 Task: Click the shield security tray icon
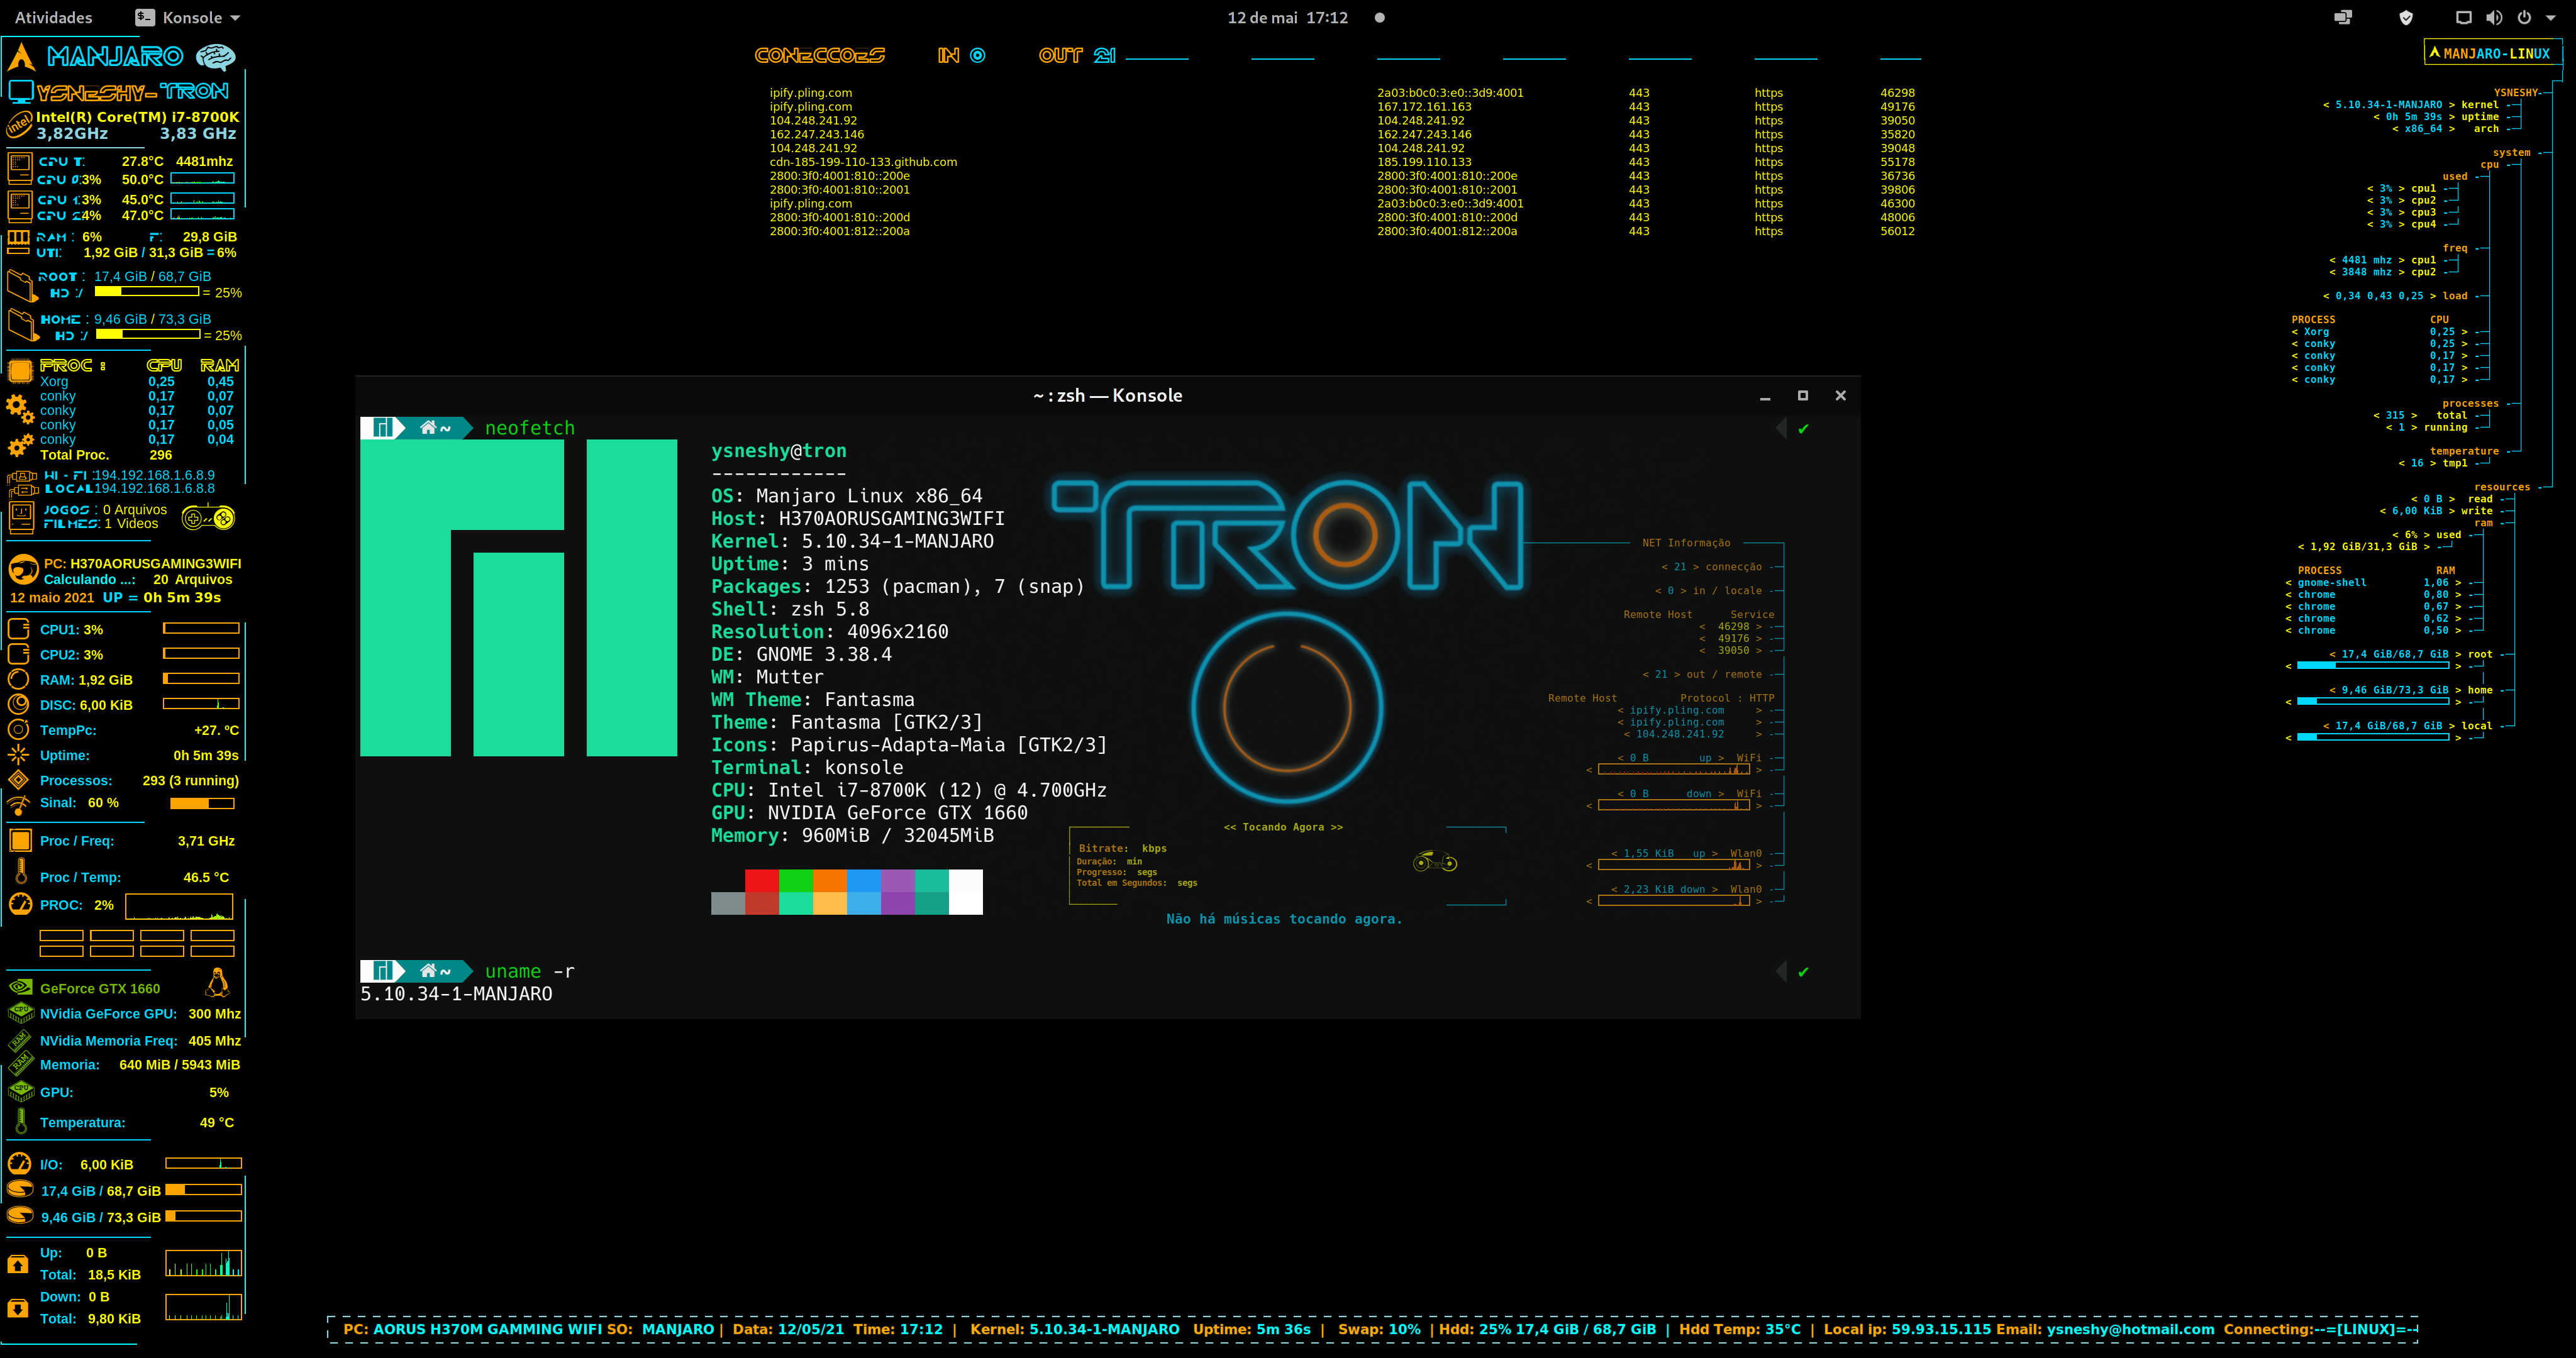[2406, 17]
